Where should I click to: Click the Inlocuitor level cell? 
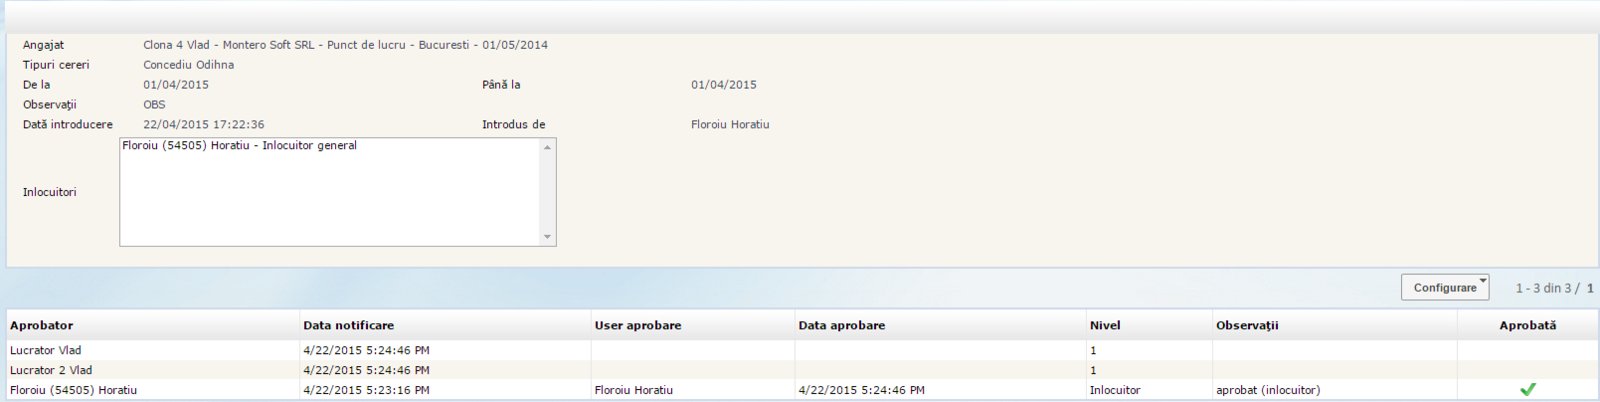tap(1115, 391)
